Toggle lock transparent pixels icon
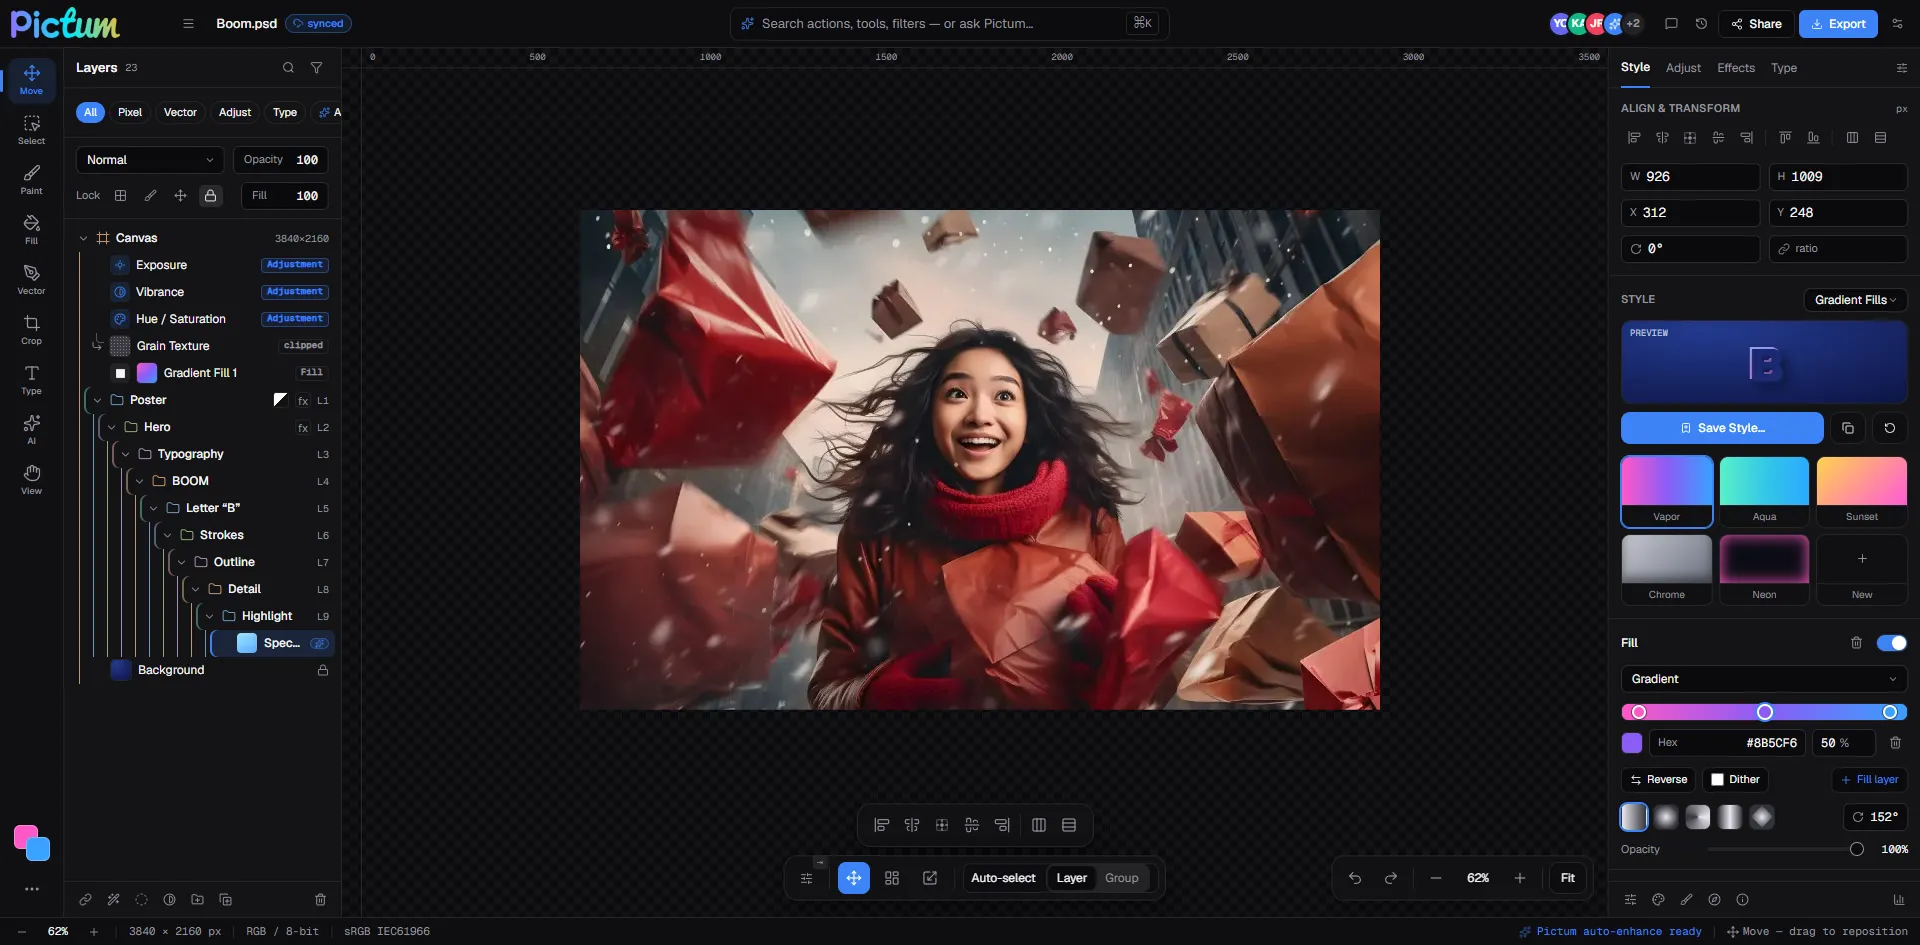The height and width of the screenshot is (945, 1920). coord(120,196)
